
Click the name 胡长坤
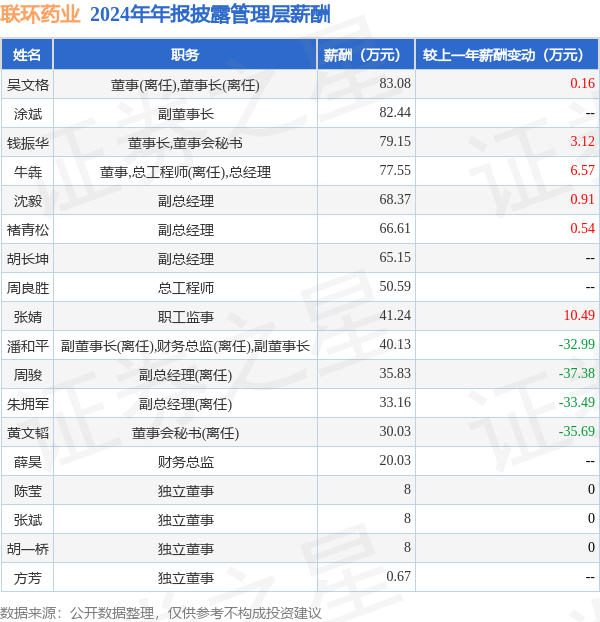coord(27,259)
